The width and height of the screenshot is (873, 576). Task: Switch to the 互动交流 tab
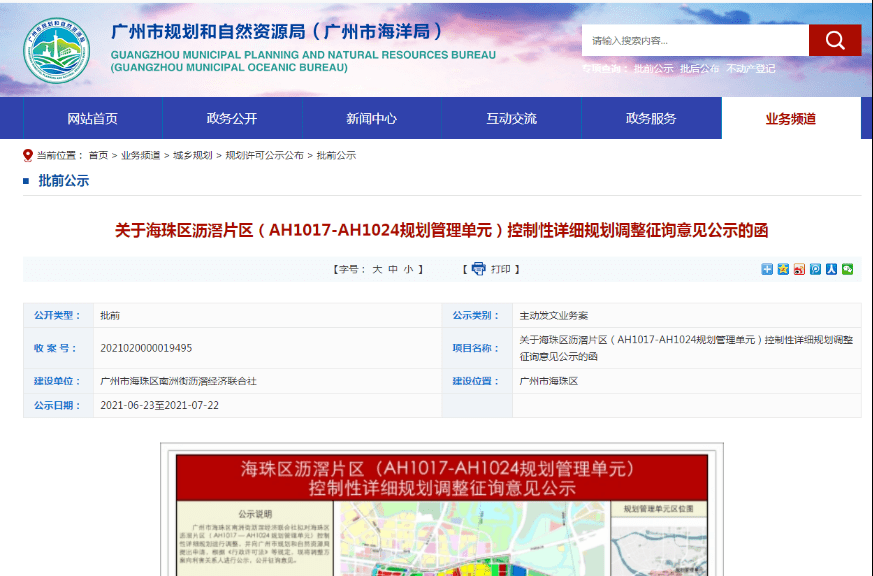(x=511, y=119)
